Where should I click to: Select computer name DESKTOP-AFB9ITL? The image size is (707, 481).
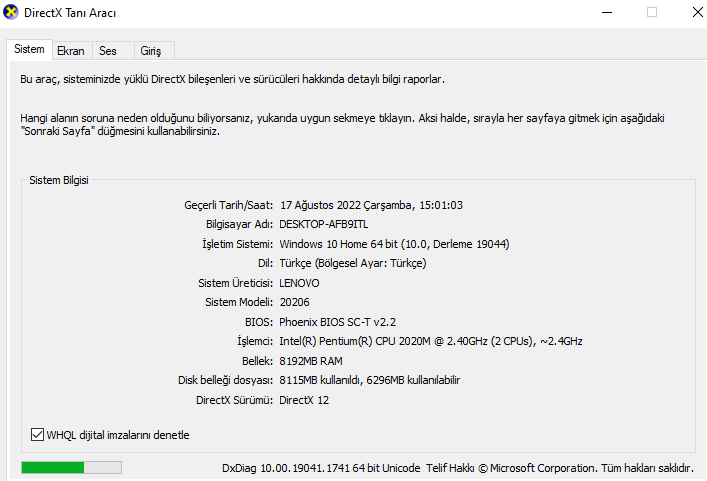click(323, 224)
